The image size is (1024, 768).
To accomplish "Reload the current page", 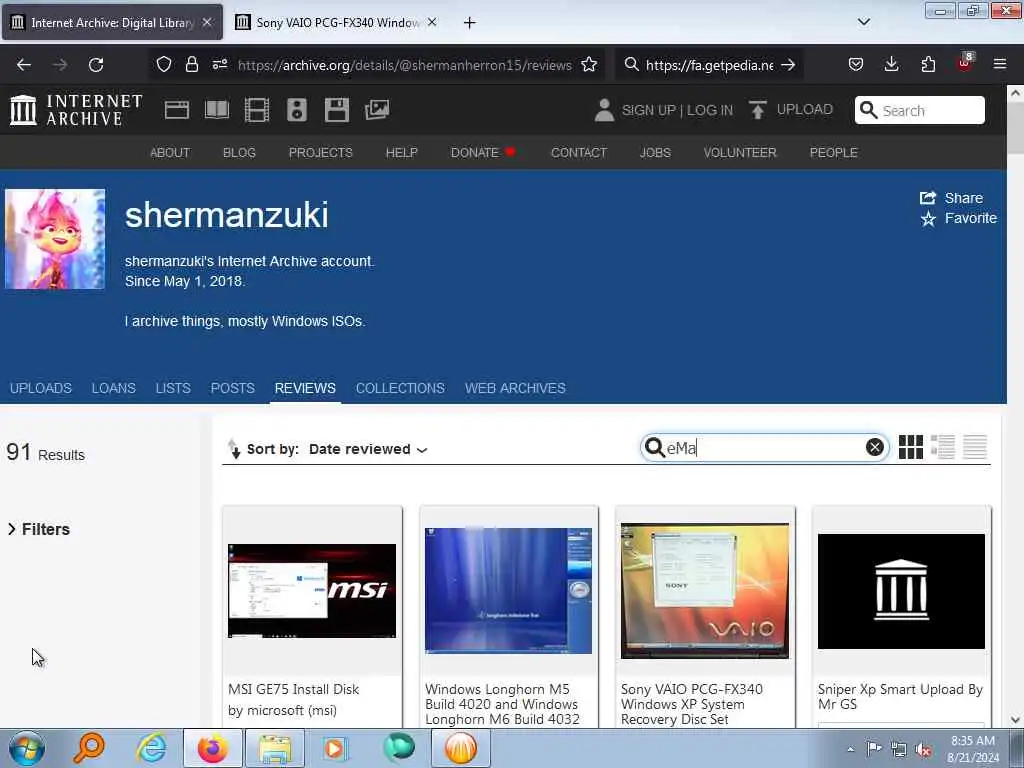I will [x=96, y=65].
